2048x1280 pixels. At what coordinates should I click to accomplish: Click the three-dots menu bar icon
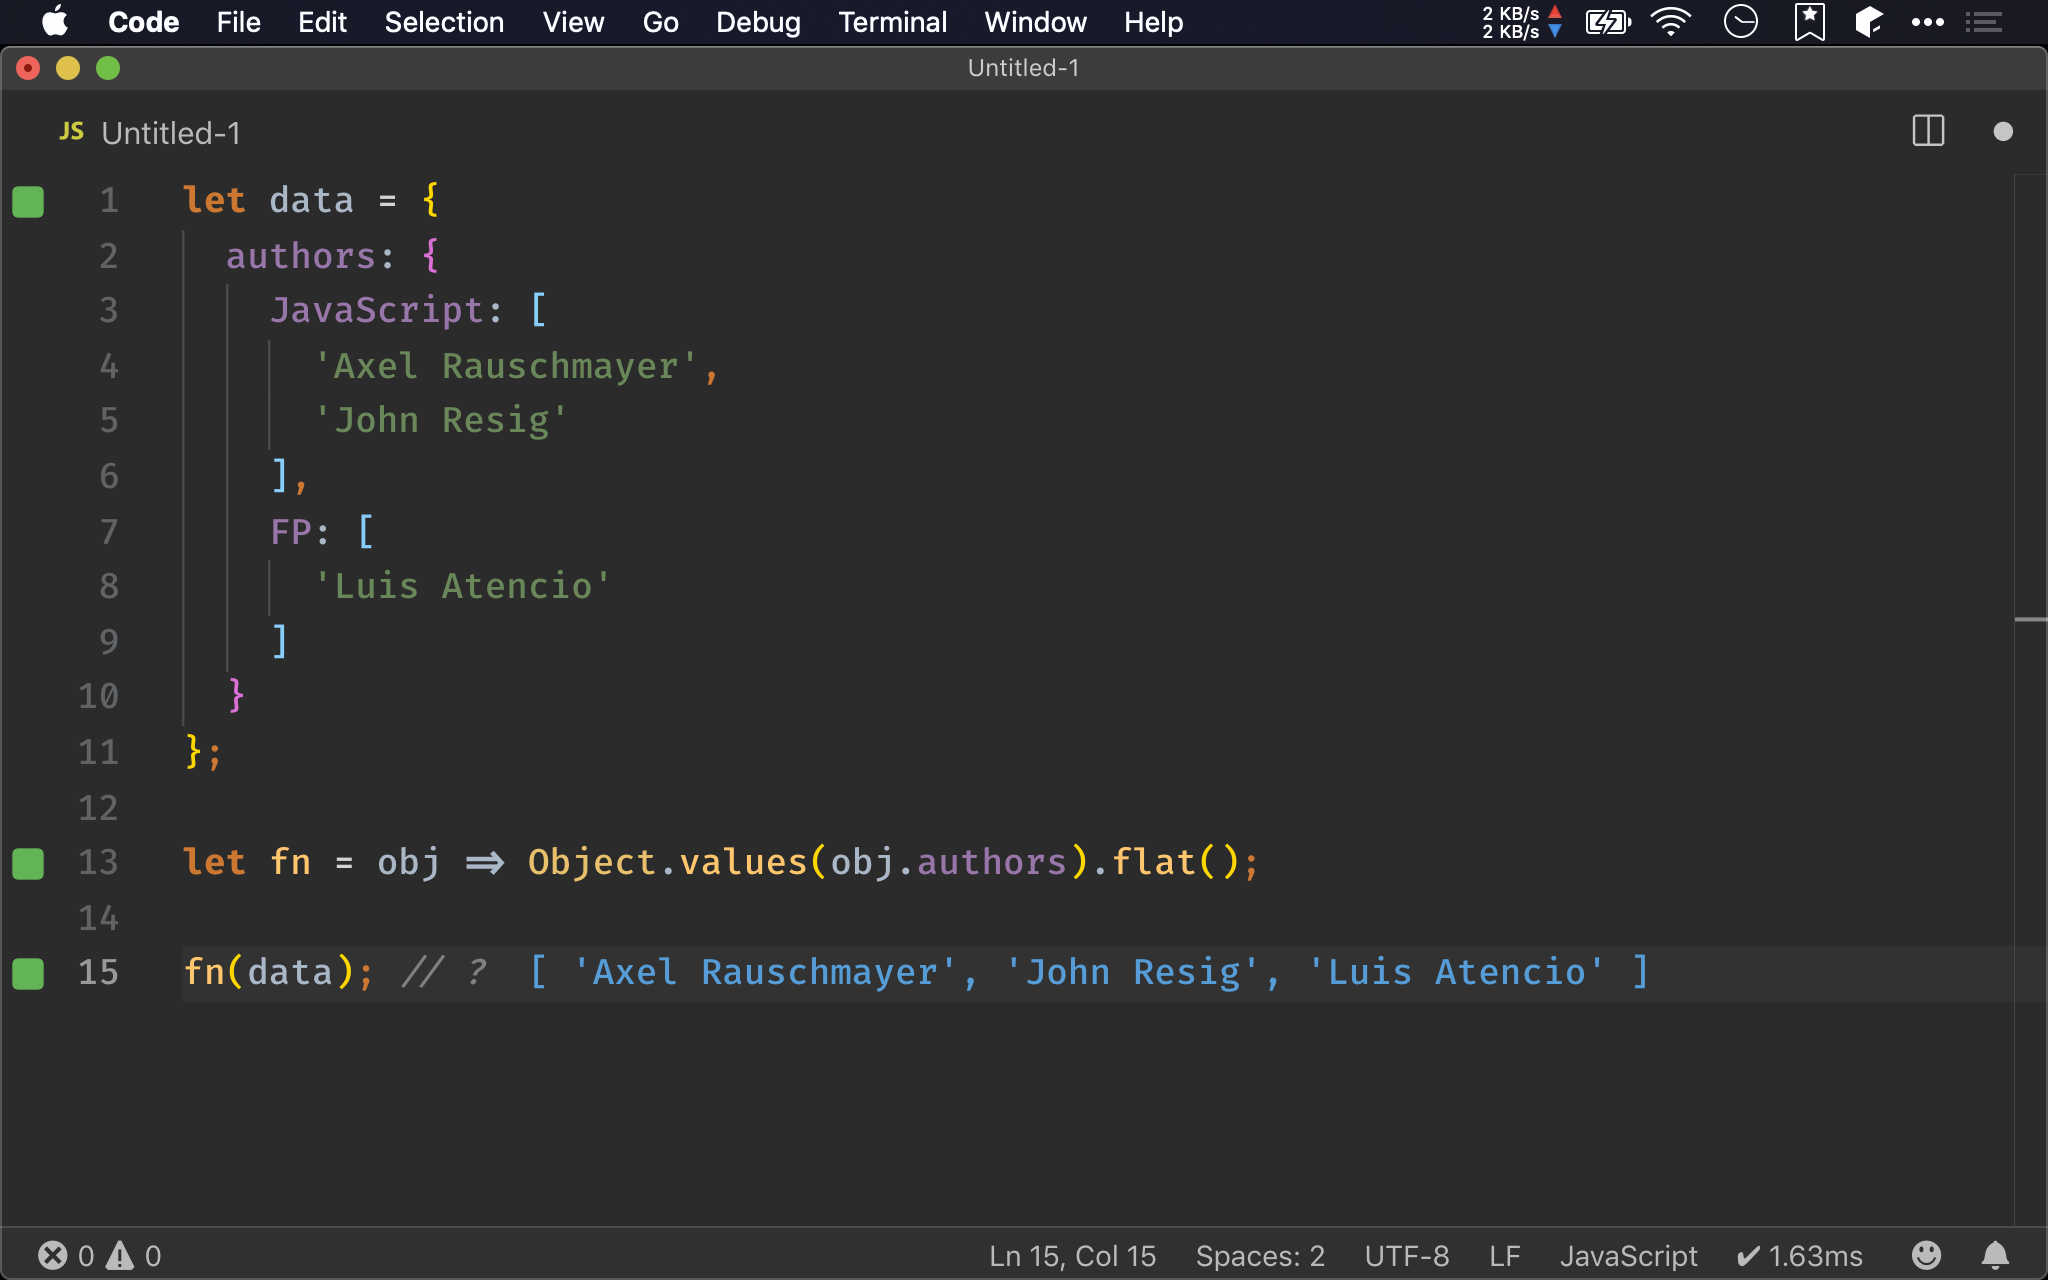1927,22
